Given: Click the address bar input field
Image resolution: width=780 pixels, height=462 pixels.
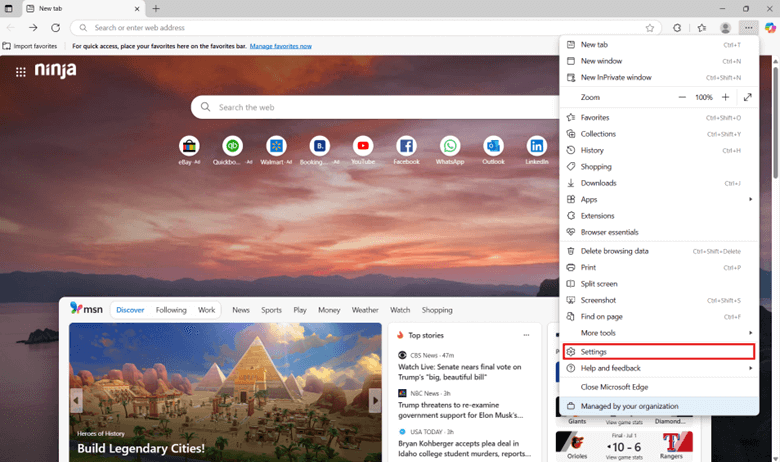Looking at the screenshot, I should (x=366, y=28).
